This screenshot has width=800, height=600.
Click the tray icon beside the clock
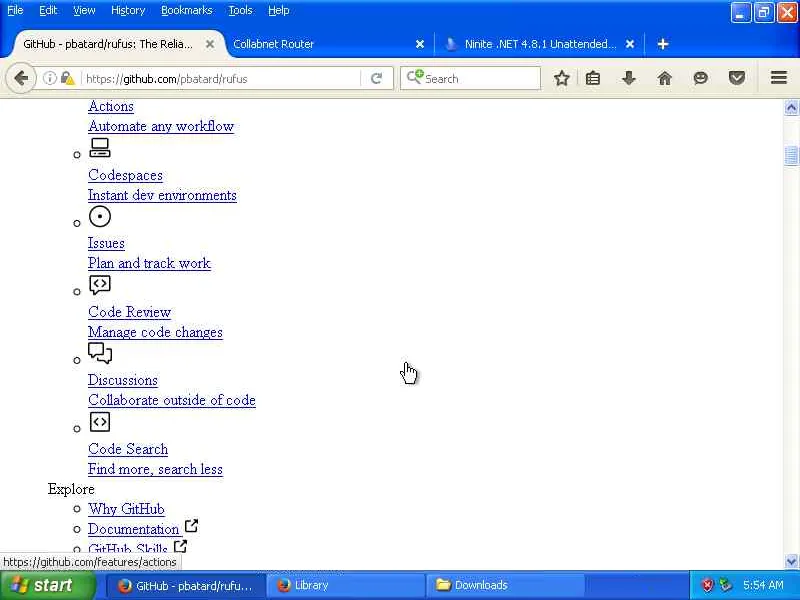point(725,585)
